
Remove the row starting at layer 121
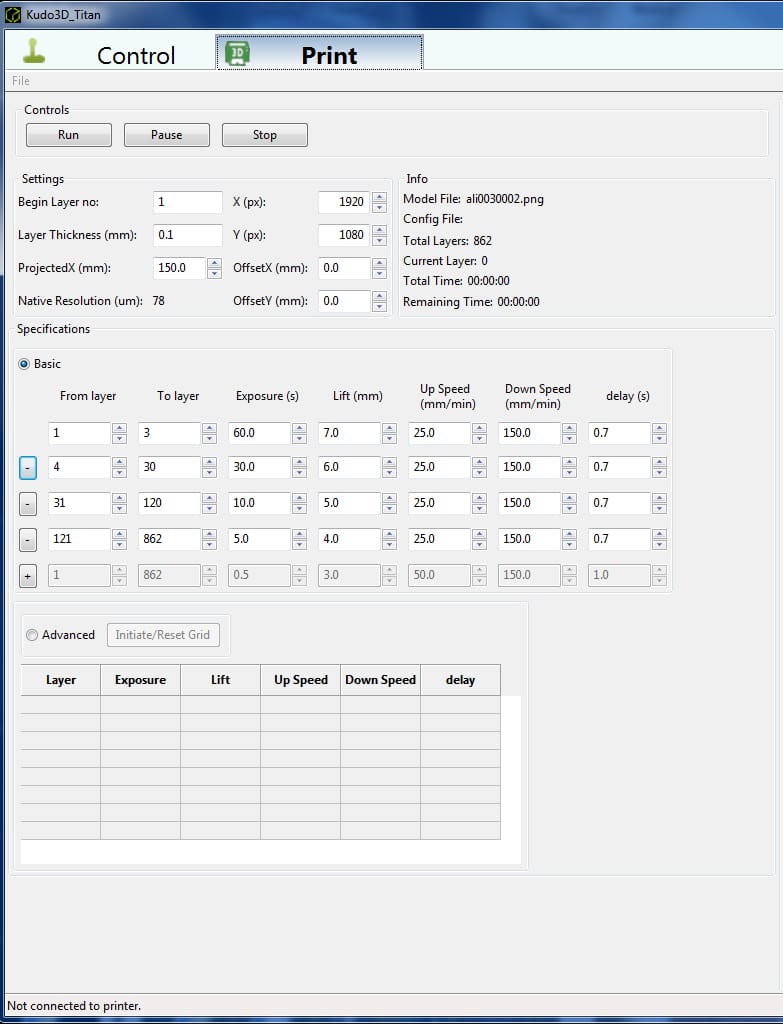point(28,539)
